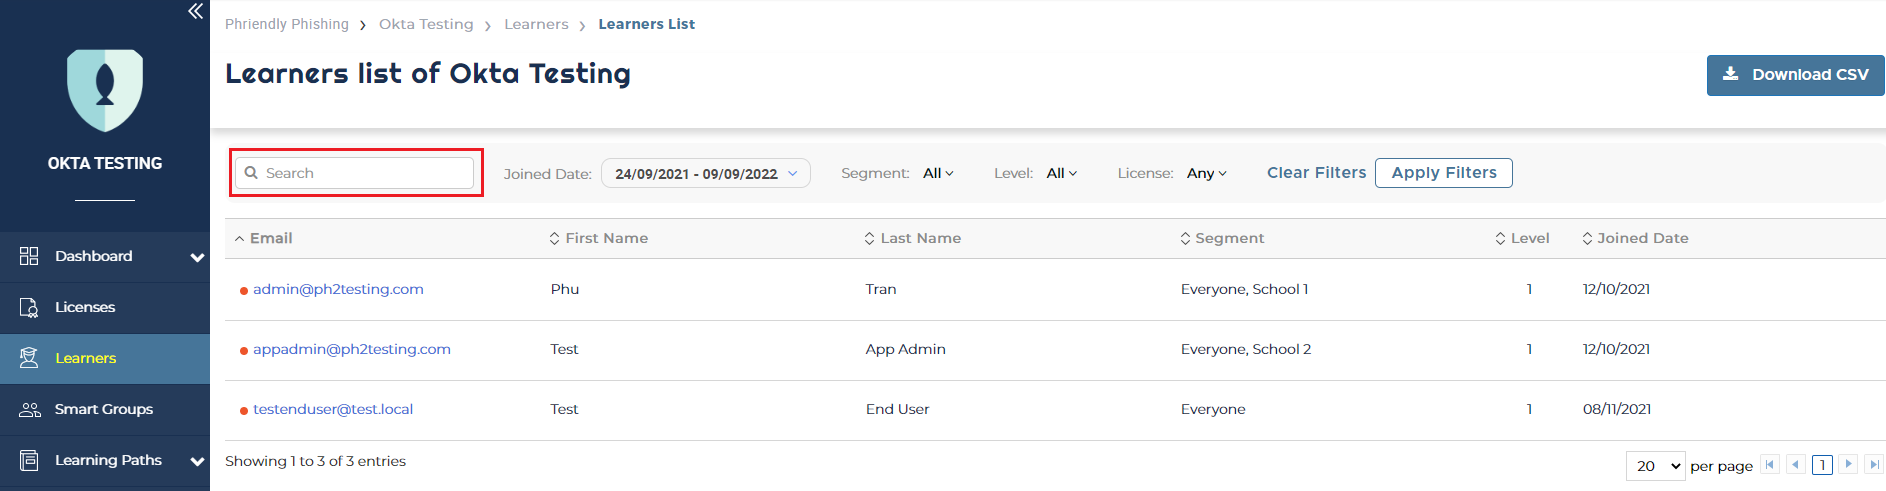
Task: Open the Segment filter dropdown
Action: [938, 173]
